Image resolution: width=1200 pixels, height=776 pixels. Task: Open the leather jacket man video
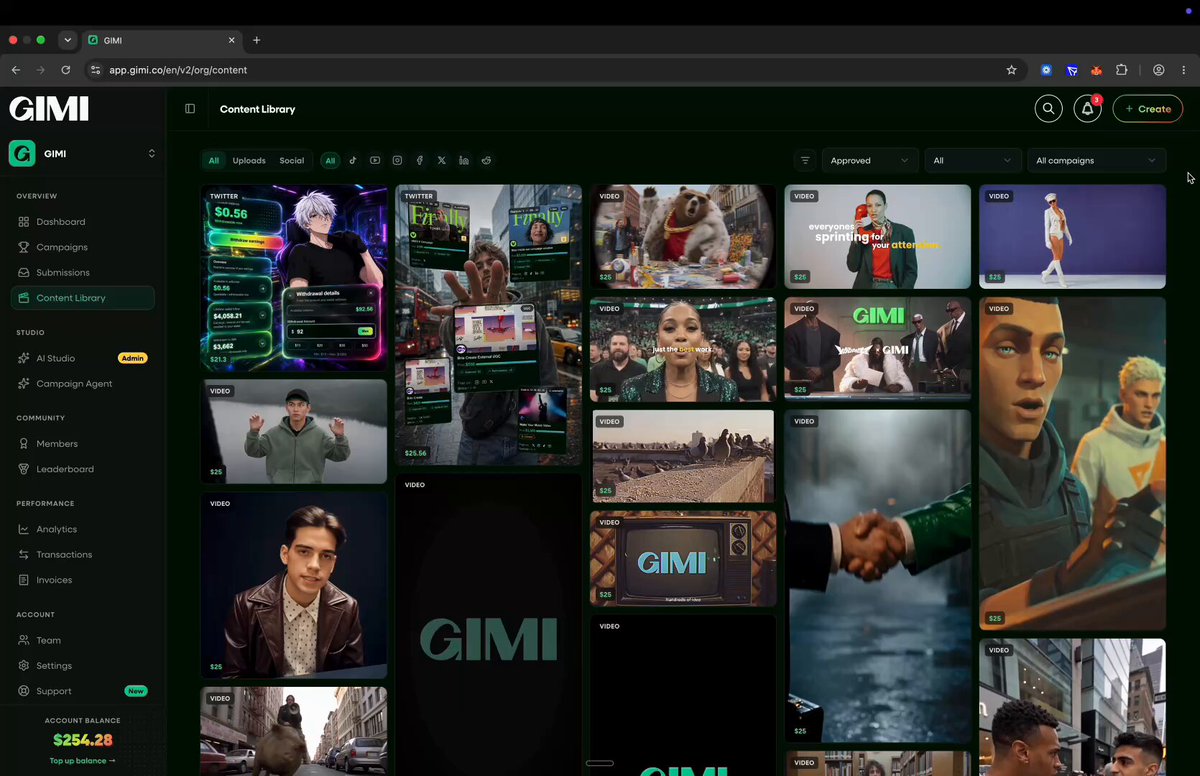click(x=294, y=585)
